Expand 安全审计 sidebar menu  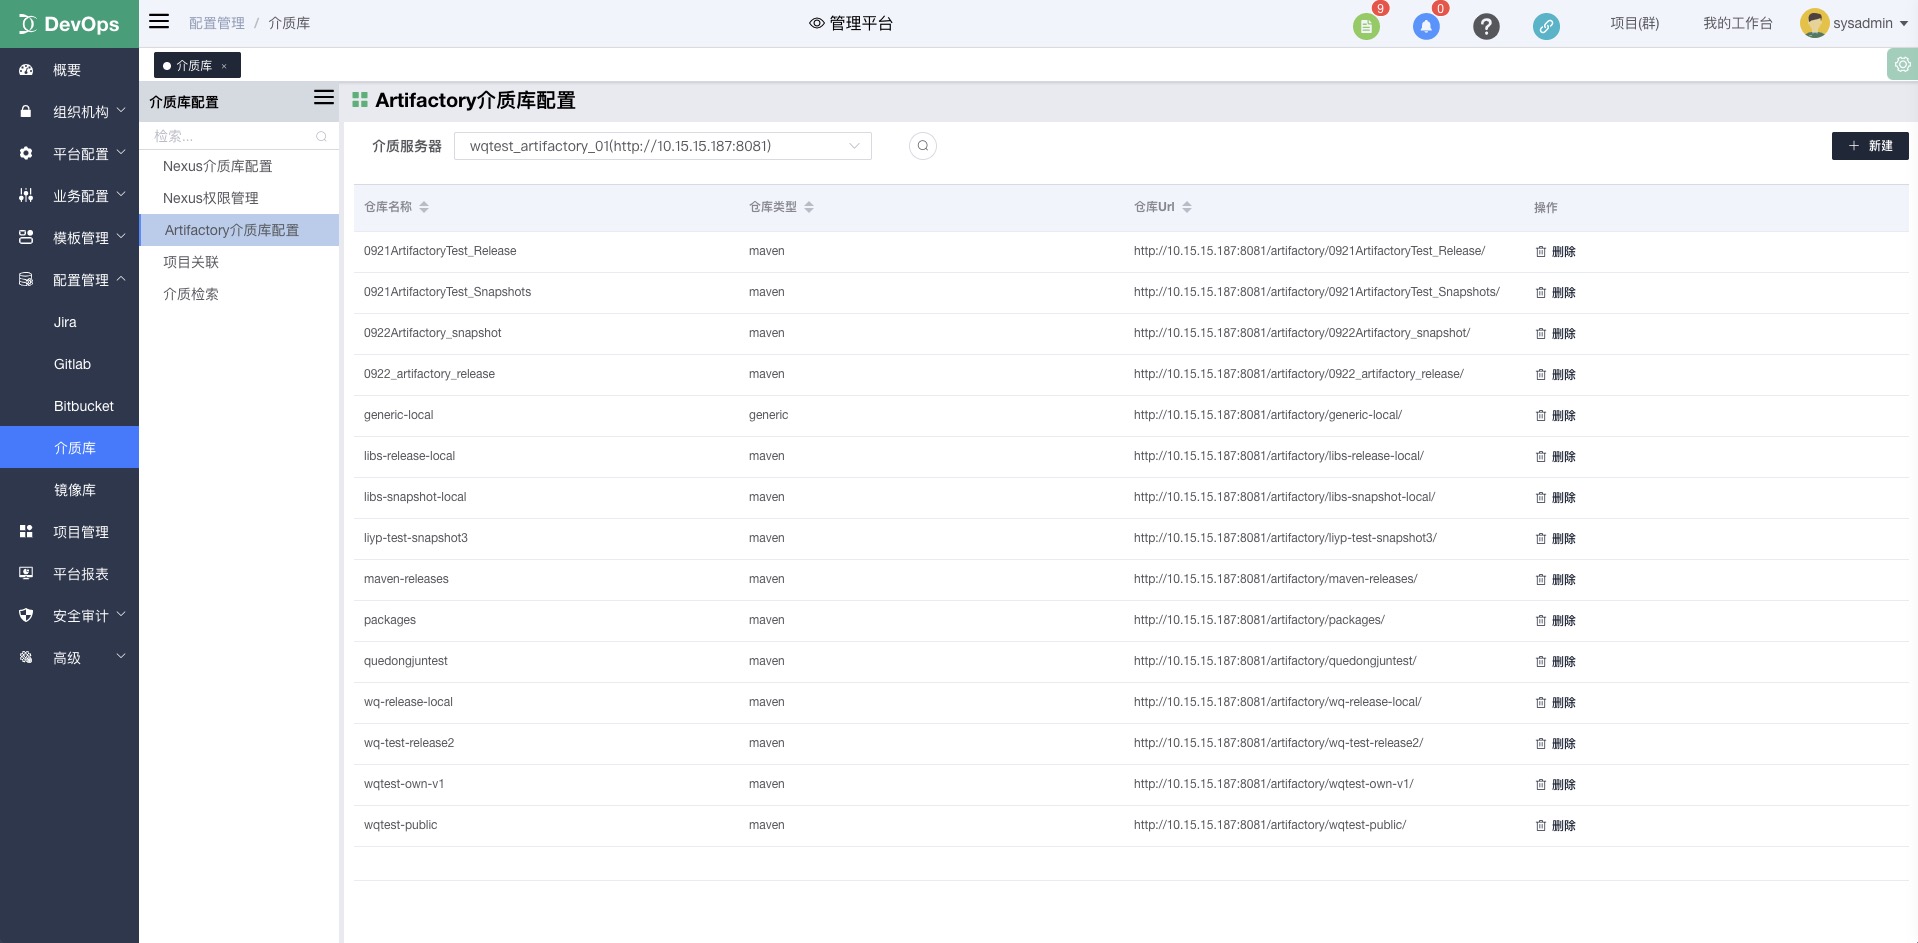[69, 616]
